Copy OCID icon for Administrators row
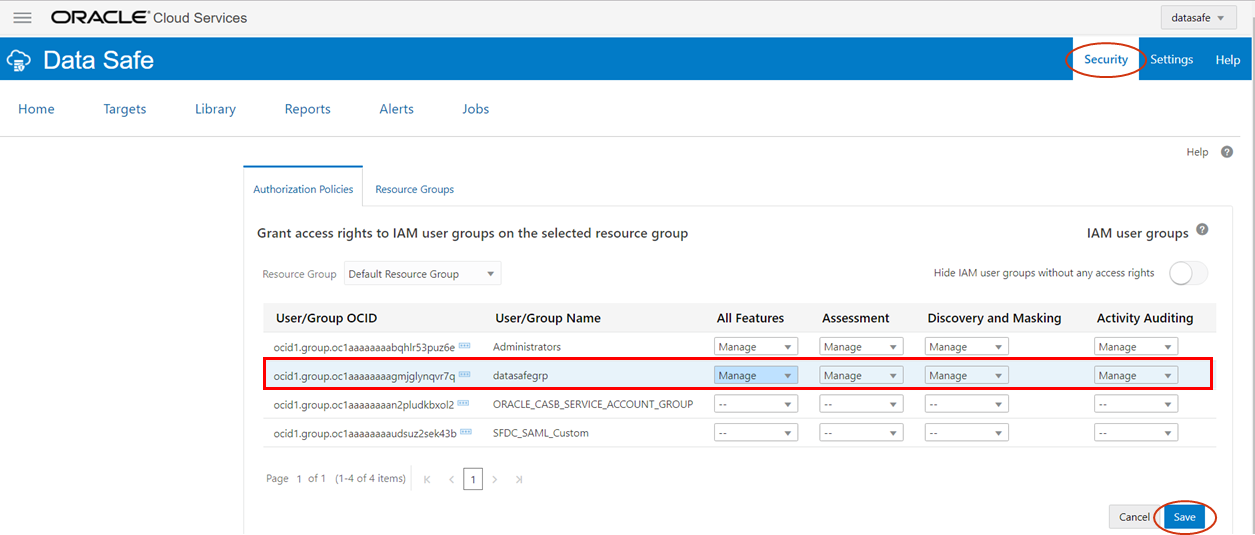Screen dimensions: 1255x535 point(465,346)
